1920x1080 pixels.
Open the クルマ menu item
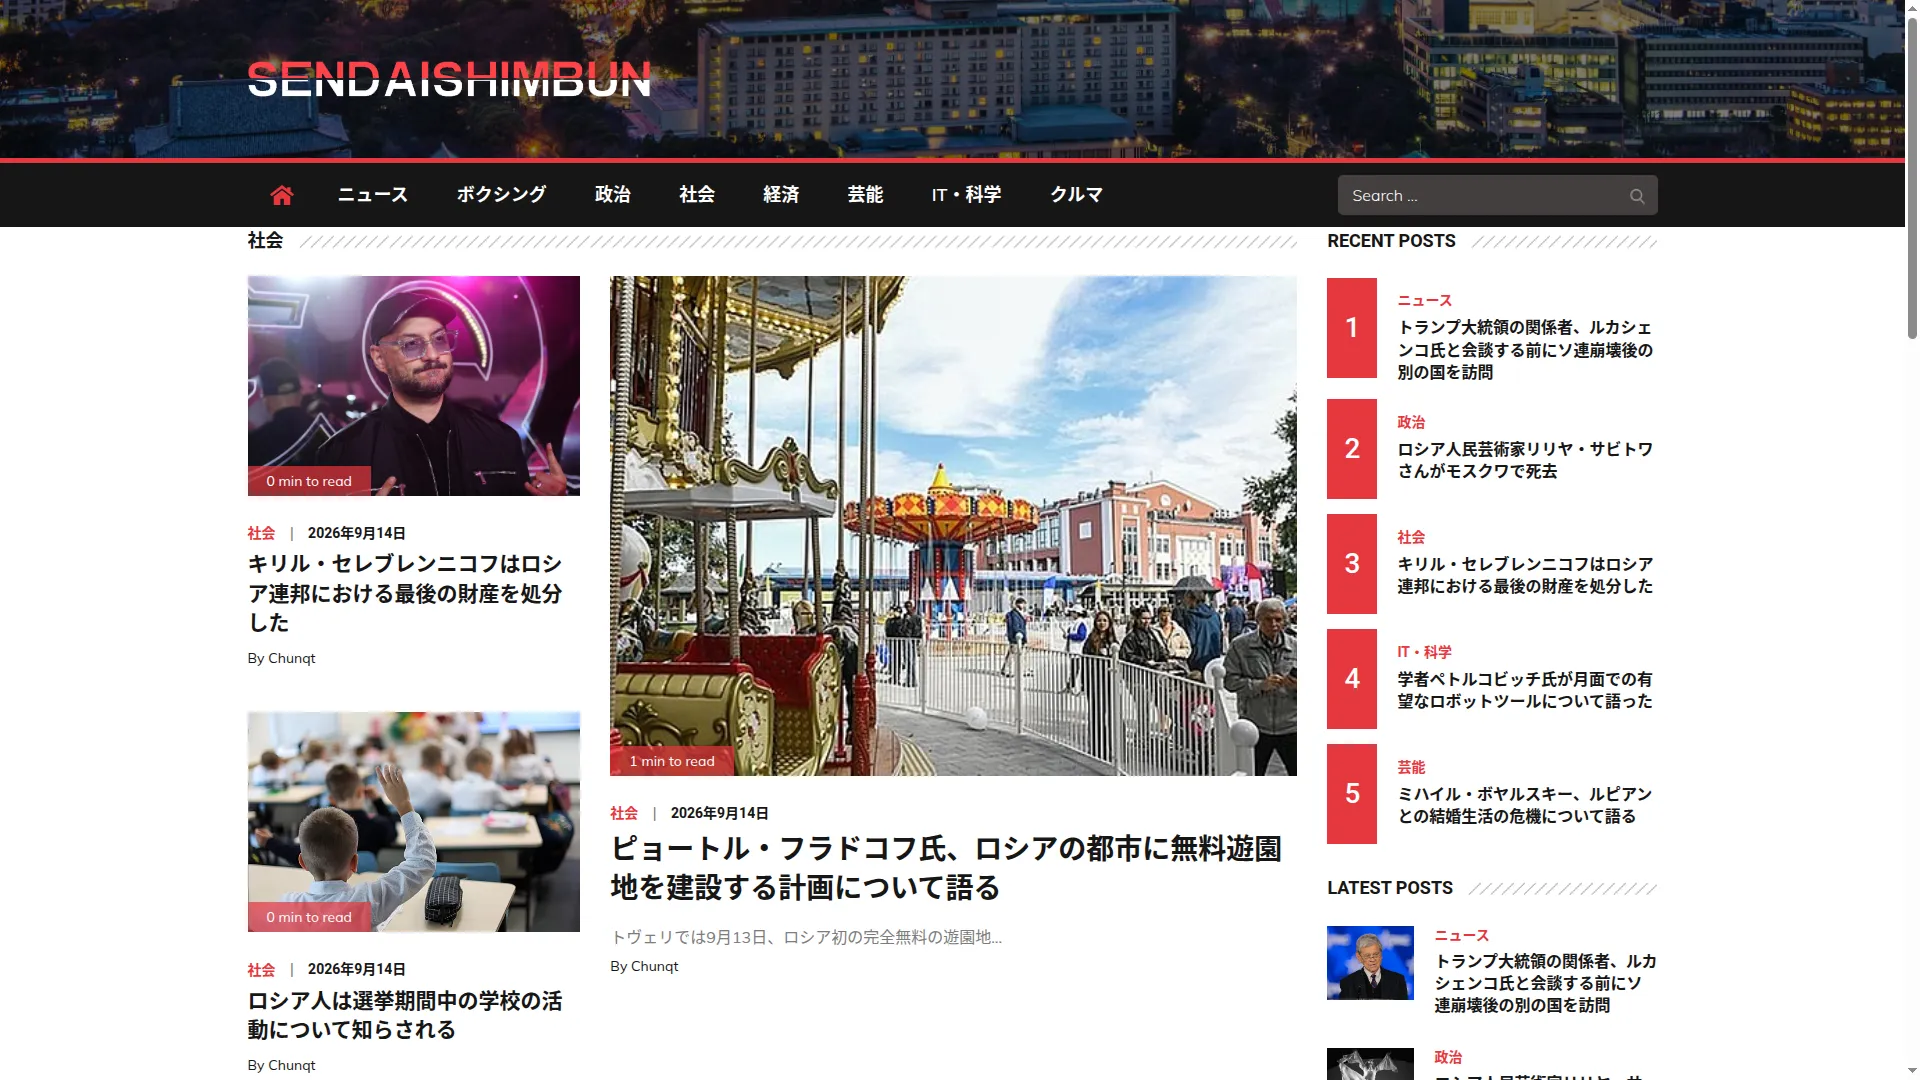(1077, 195)
